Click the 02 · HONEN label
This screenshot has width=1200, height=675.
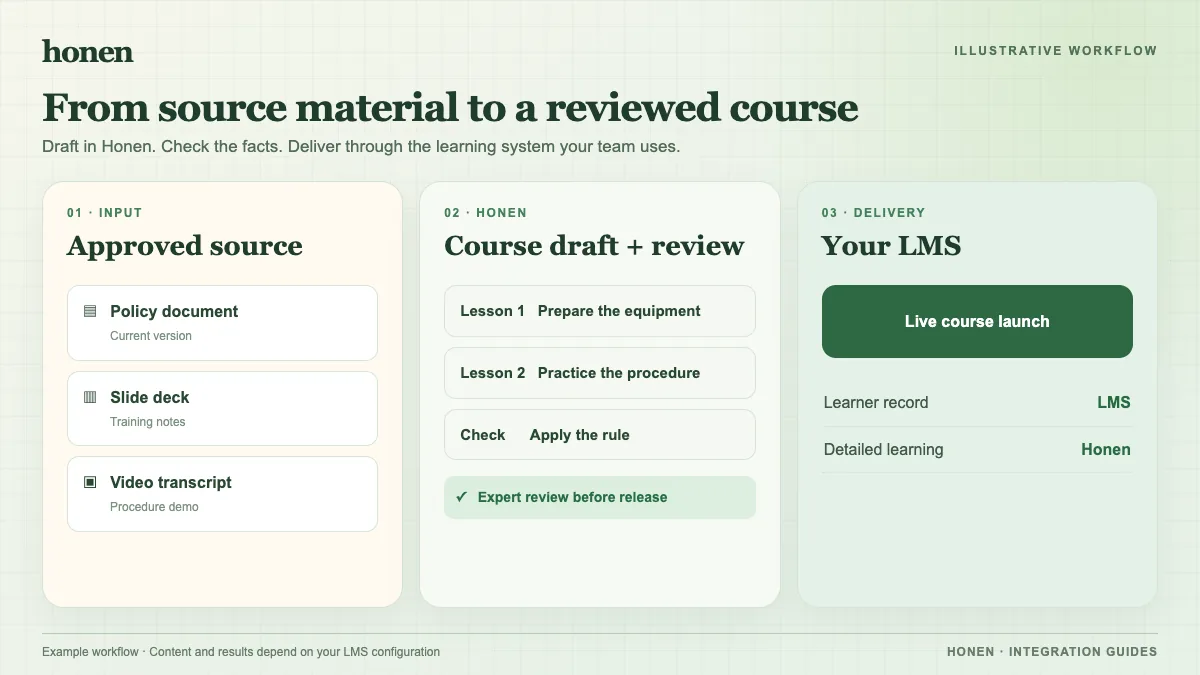click(485, 213)
